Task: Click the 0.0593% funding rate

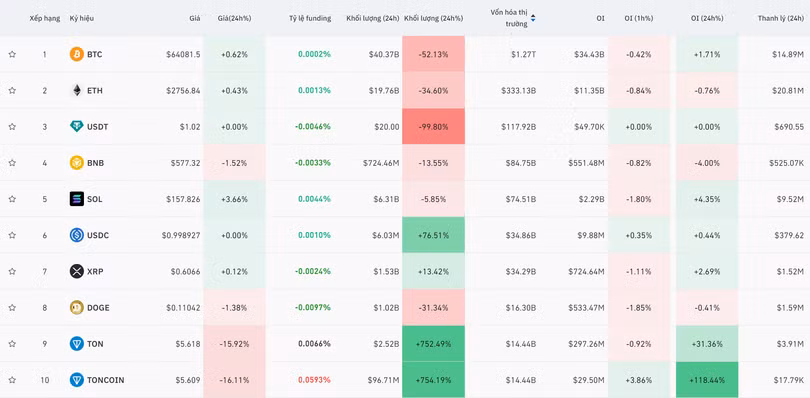Action: point(315,380)
